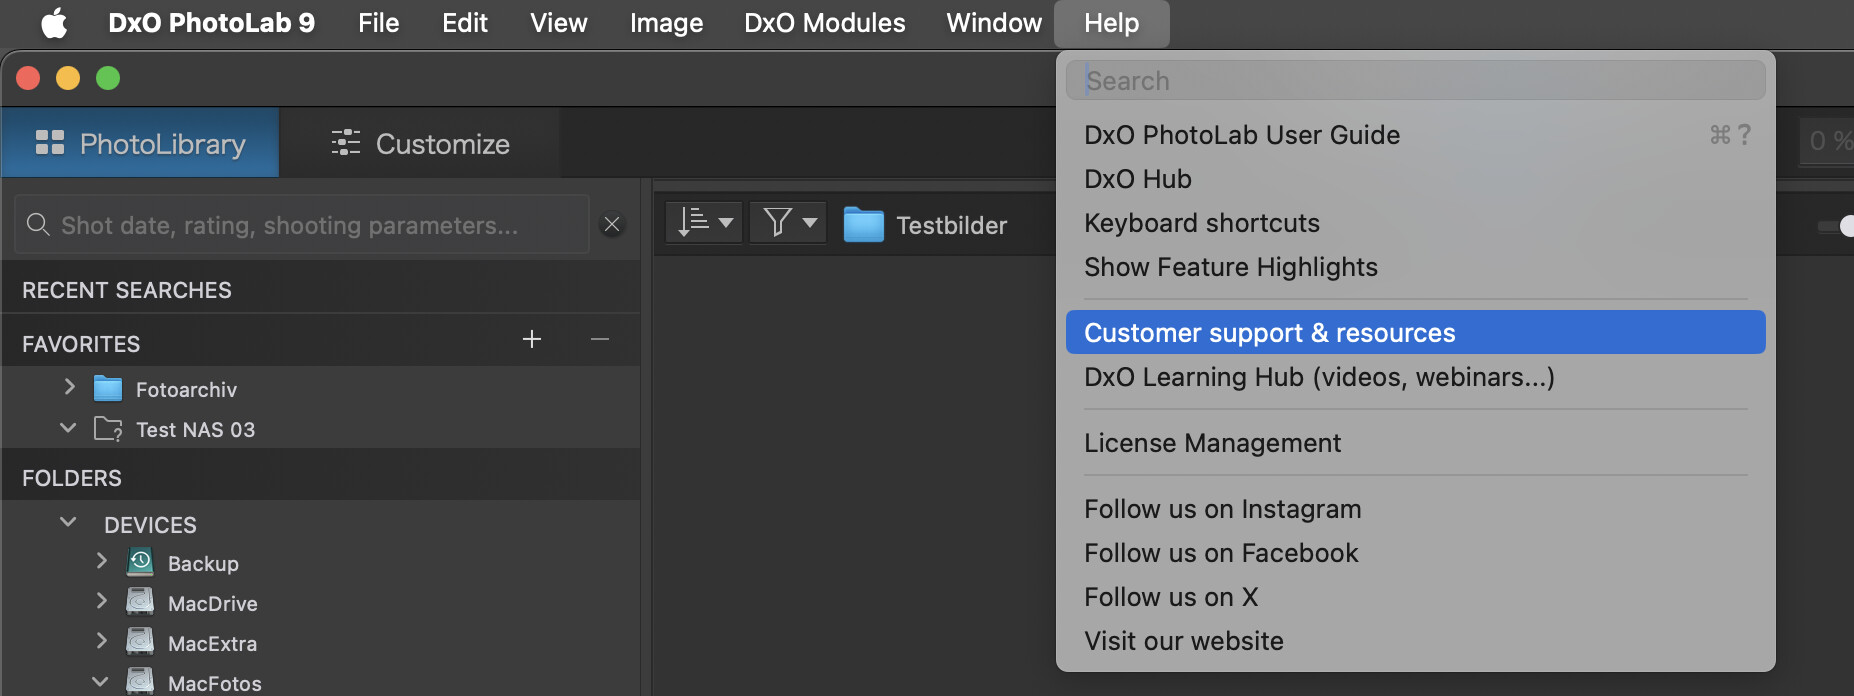This screenshot has width=1854, height=696.
Task: Open the Apple menu
Action: [54, 23]
